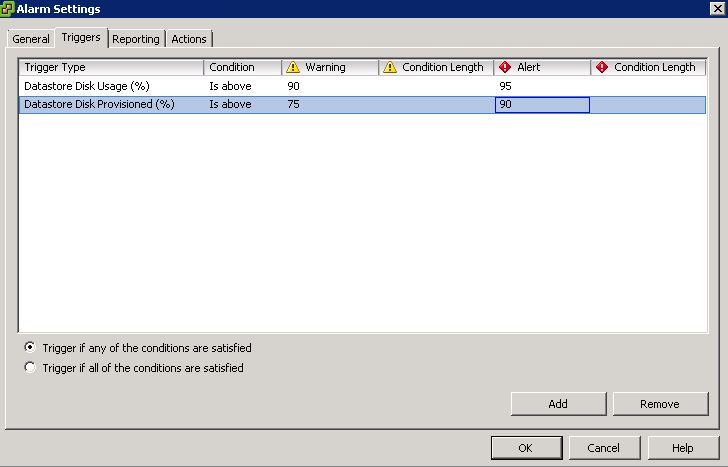
Task: Open Help for alarm settings
Action: (x=683, y=448)
